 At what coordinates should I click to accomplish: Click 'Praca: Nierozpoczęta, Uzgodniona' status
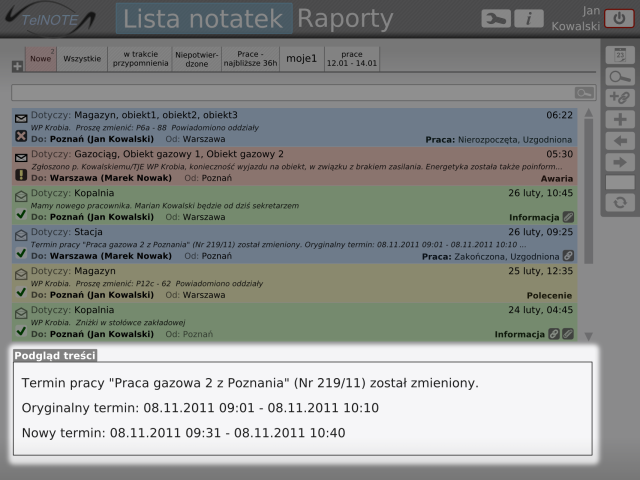499,140
